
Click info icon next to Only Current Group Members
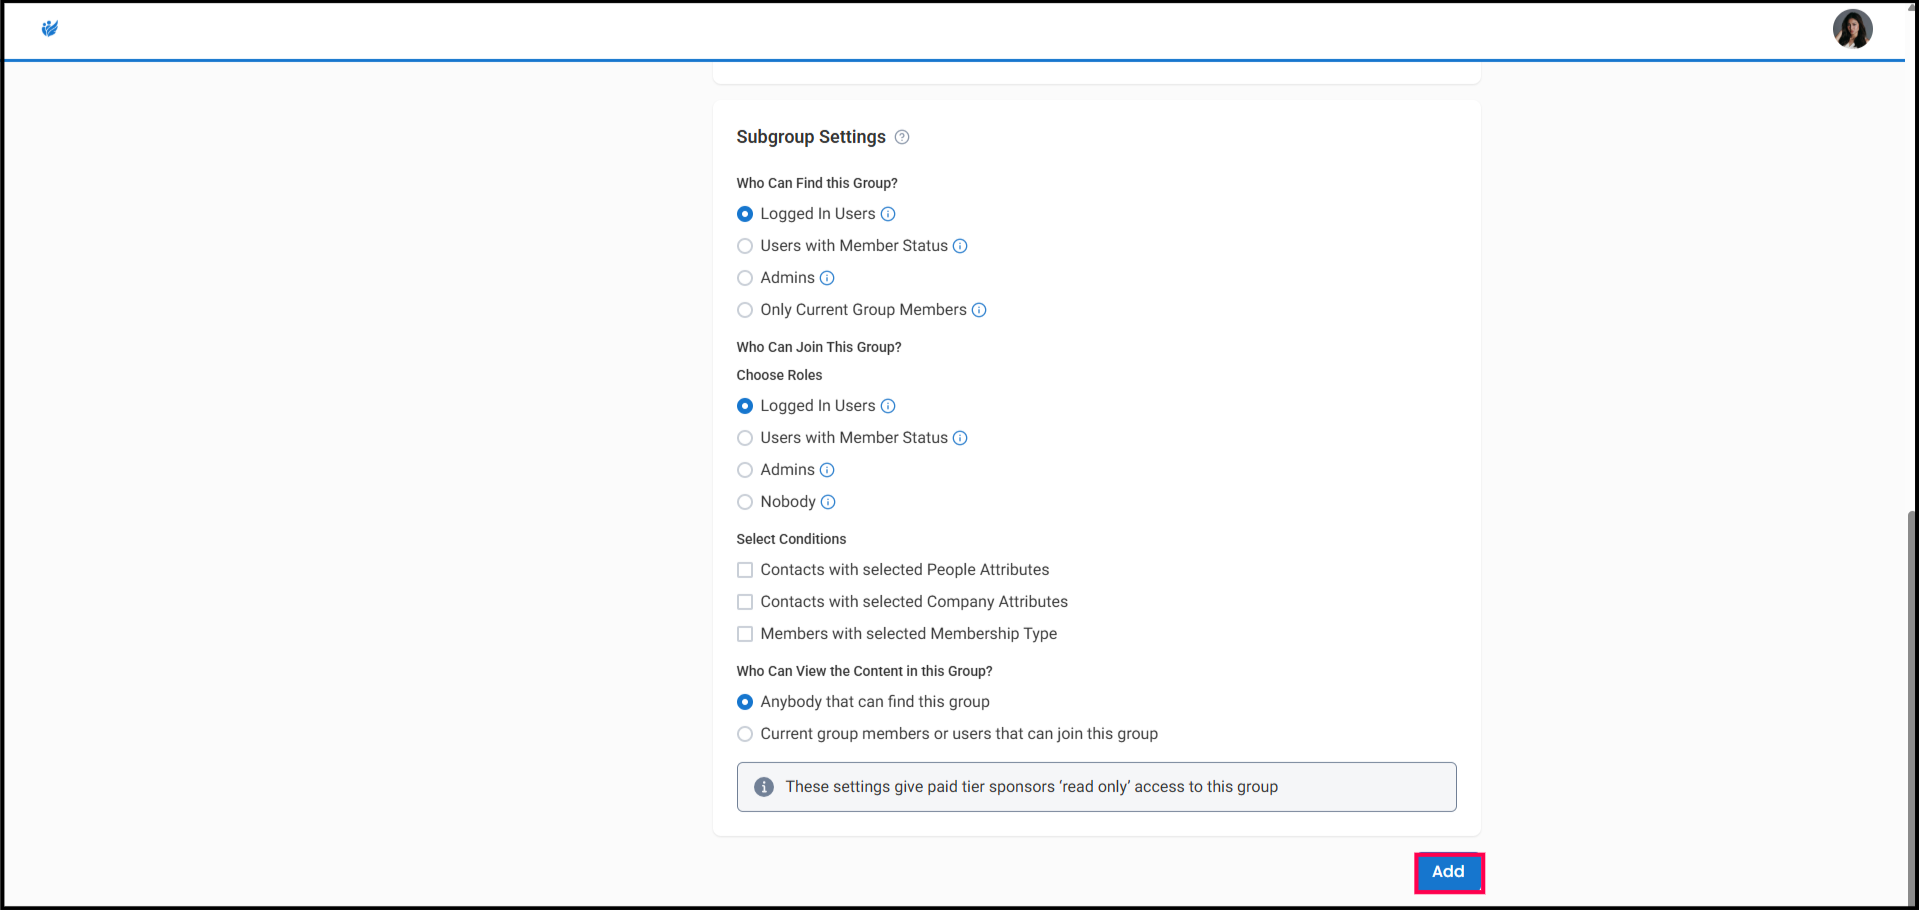pos(979,310)
